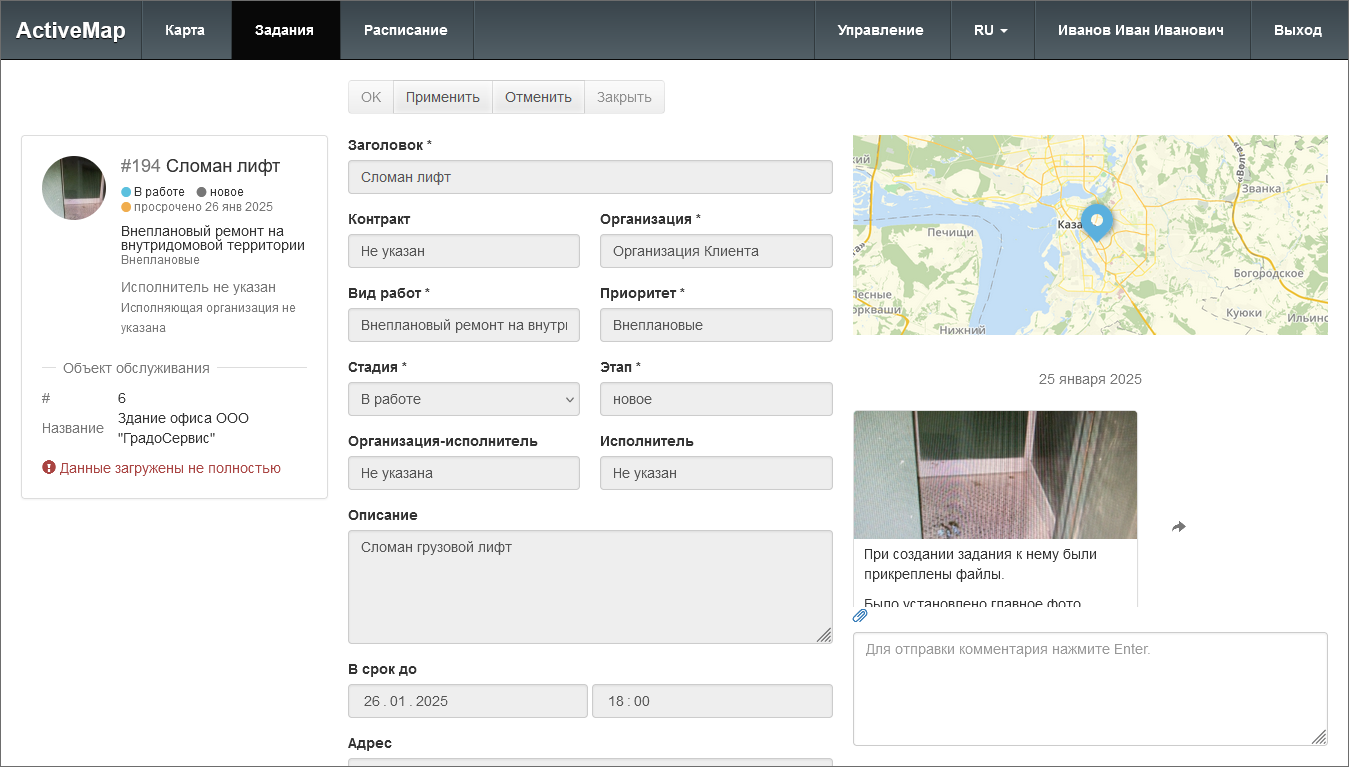Click inside the comment text box
1349x767 pixels.
[1089, 688]
